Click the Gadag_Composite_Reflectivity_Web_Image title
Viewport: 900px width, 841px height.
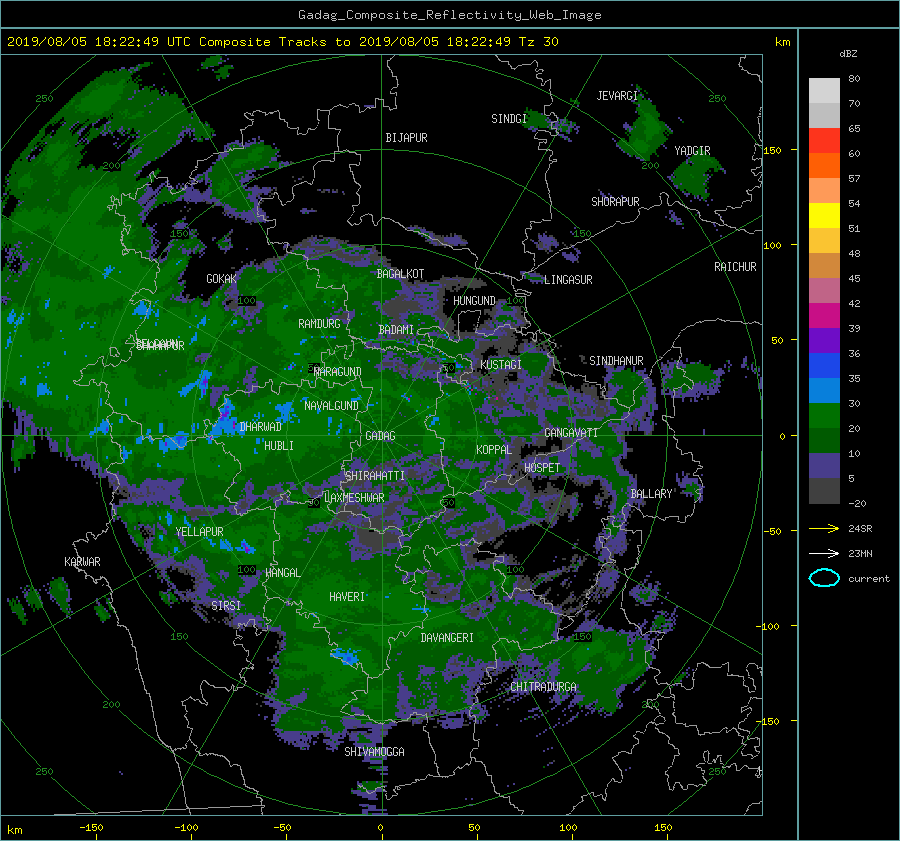[x=449, y=15]
